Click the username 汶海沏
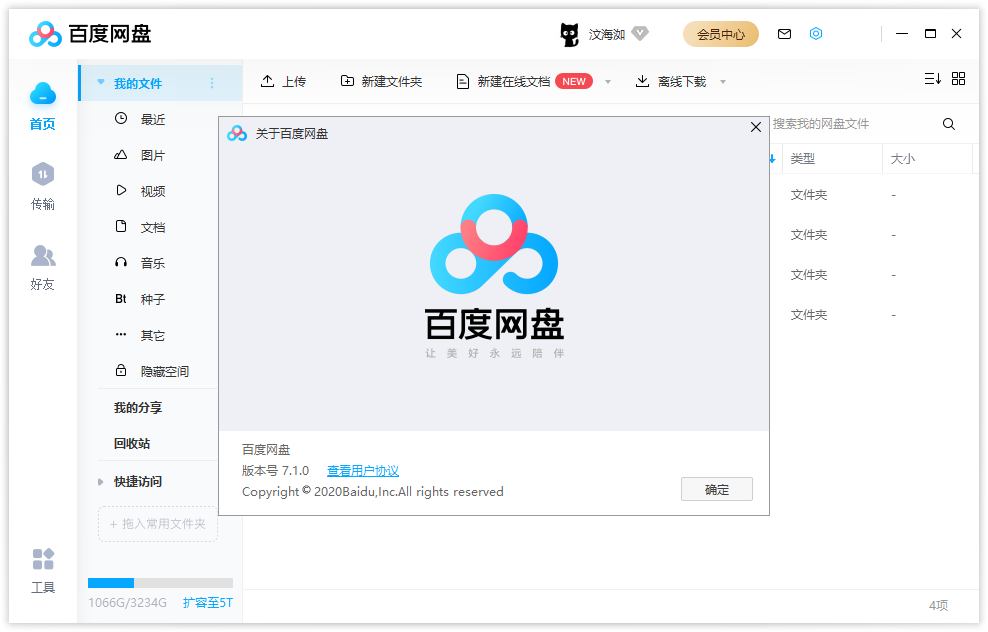This screenshot has width=988, height=632. [606, 35]
